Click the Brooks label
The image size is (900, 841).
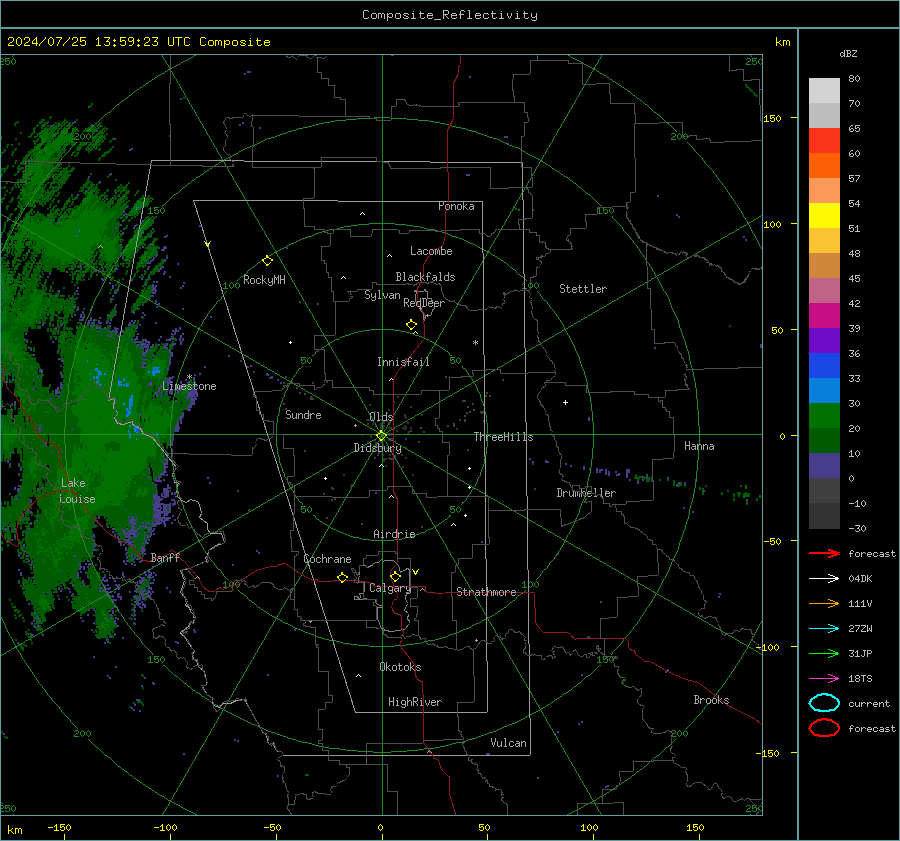click(x=711, y=700)
